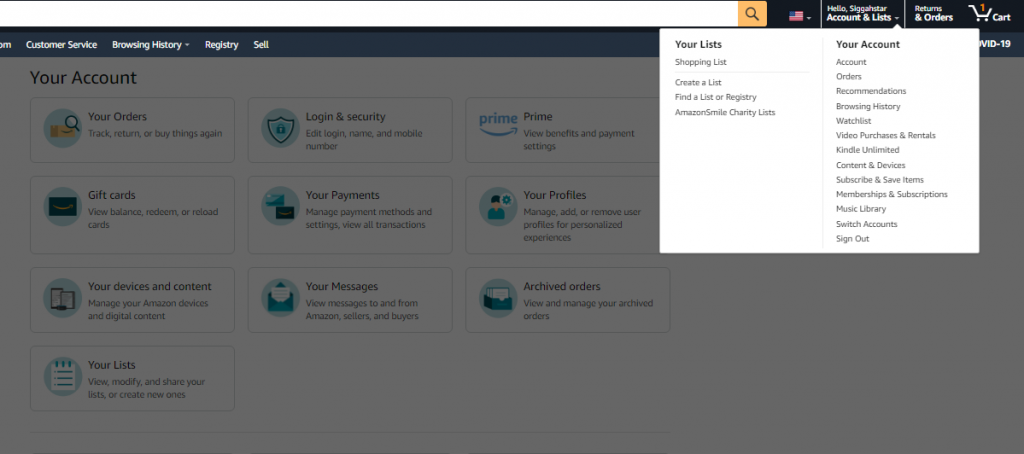Screen dimensions: 1024x454
Task: Click the Your Lists notepad icon
Action: 63,376
